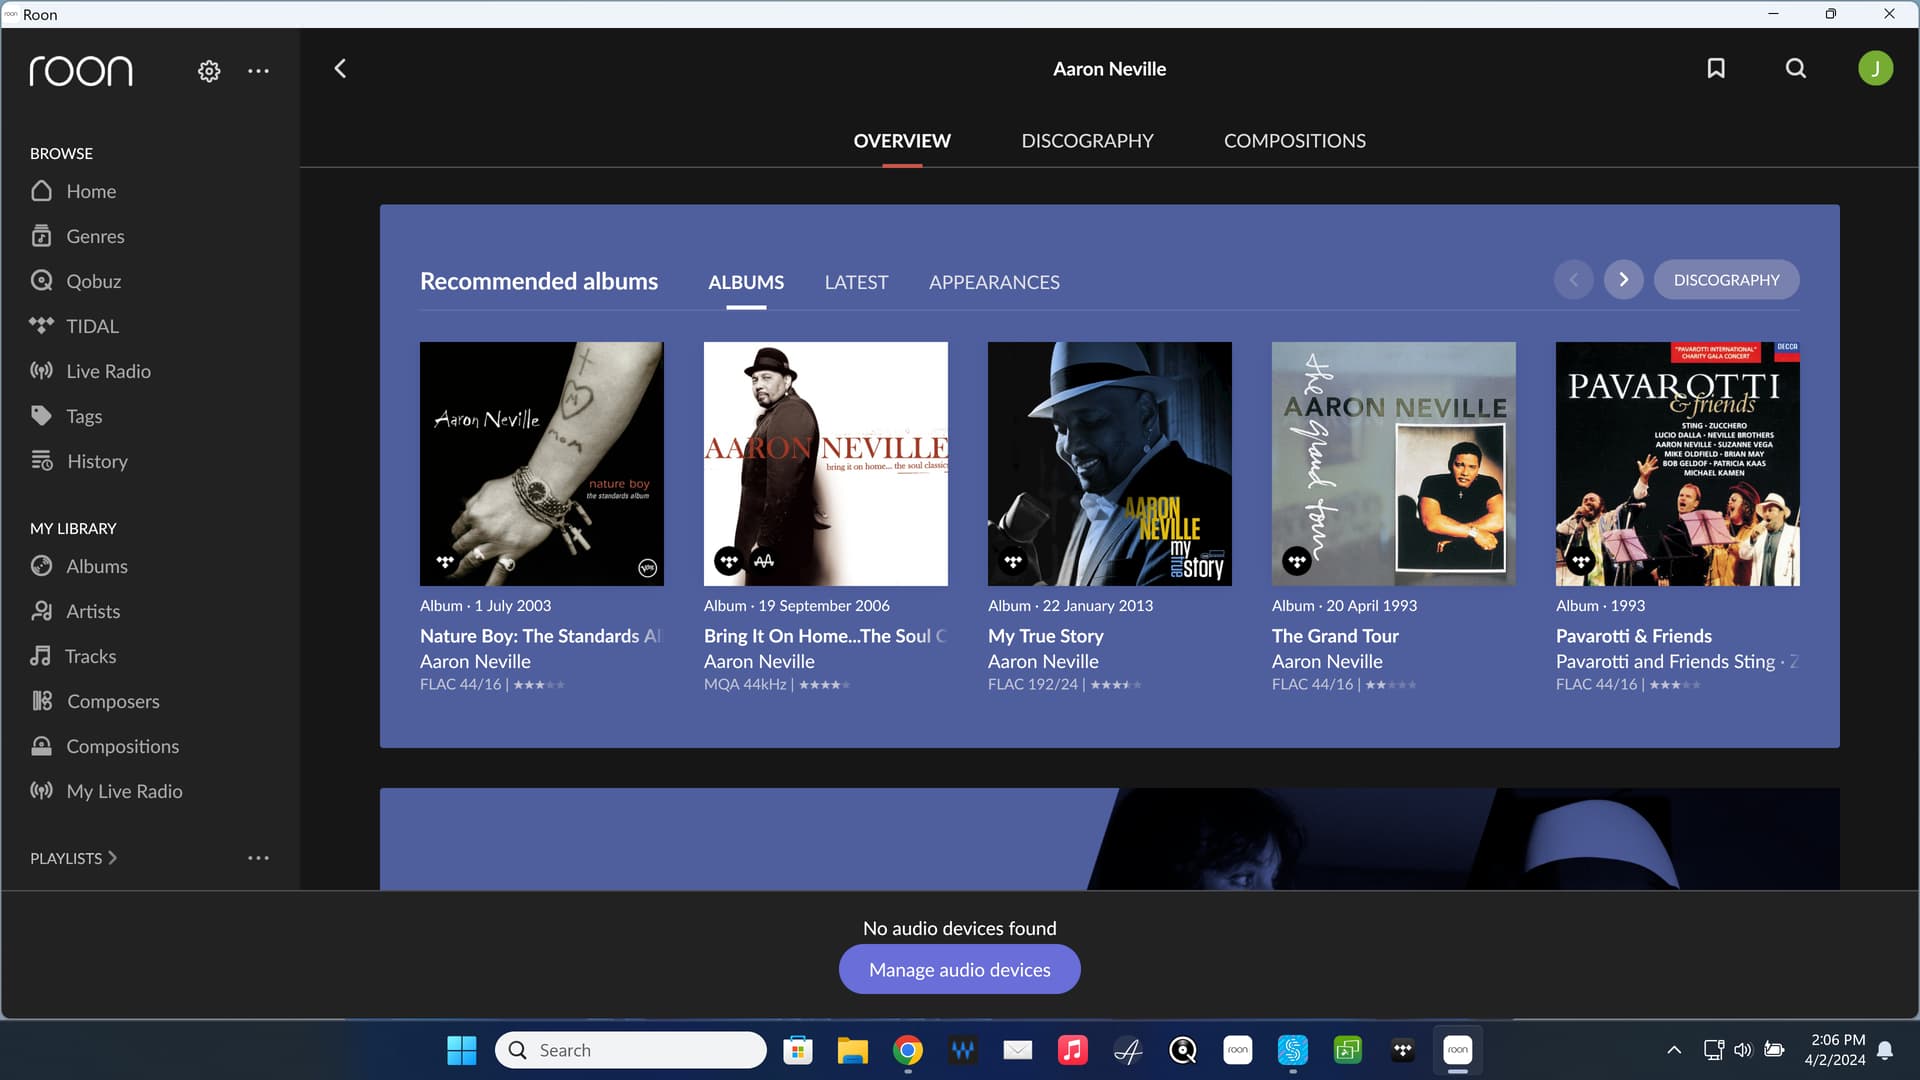Click the Windows taskbar Search box
The width and height of the screenshot is (1920, 1080).
coord(631,1050)
